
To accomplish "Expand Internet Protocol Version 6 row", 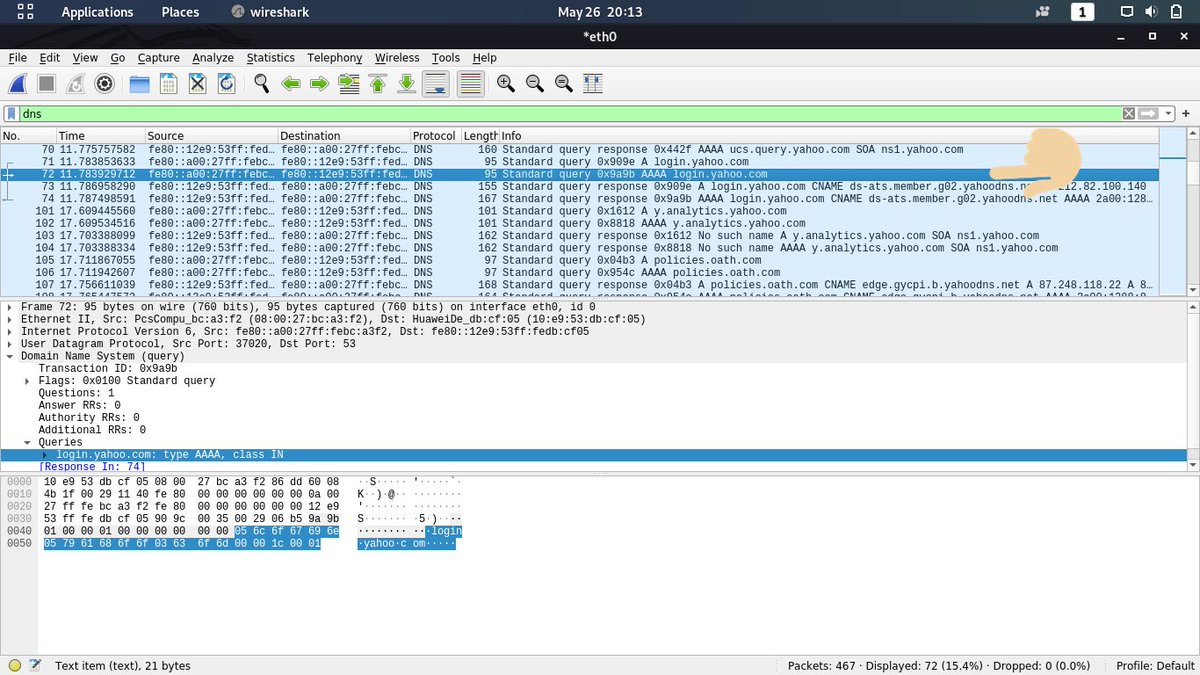I will tap(10, 331).
